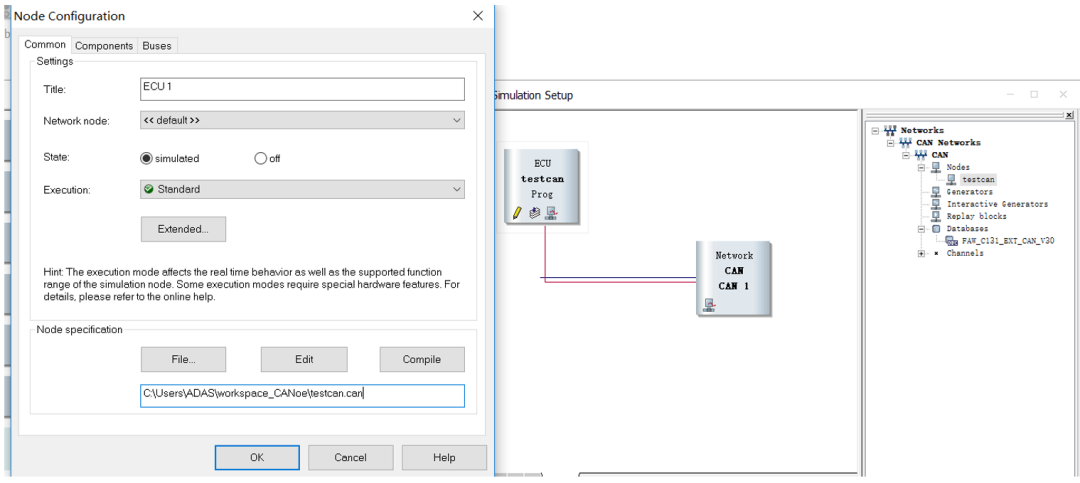Switch to the Components tab
1080x483 pixels.
[x=104, y=45]
